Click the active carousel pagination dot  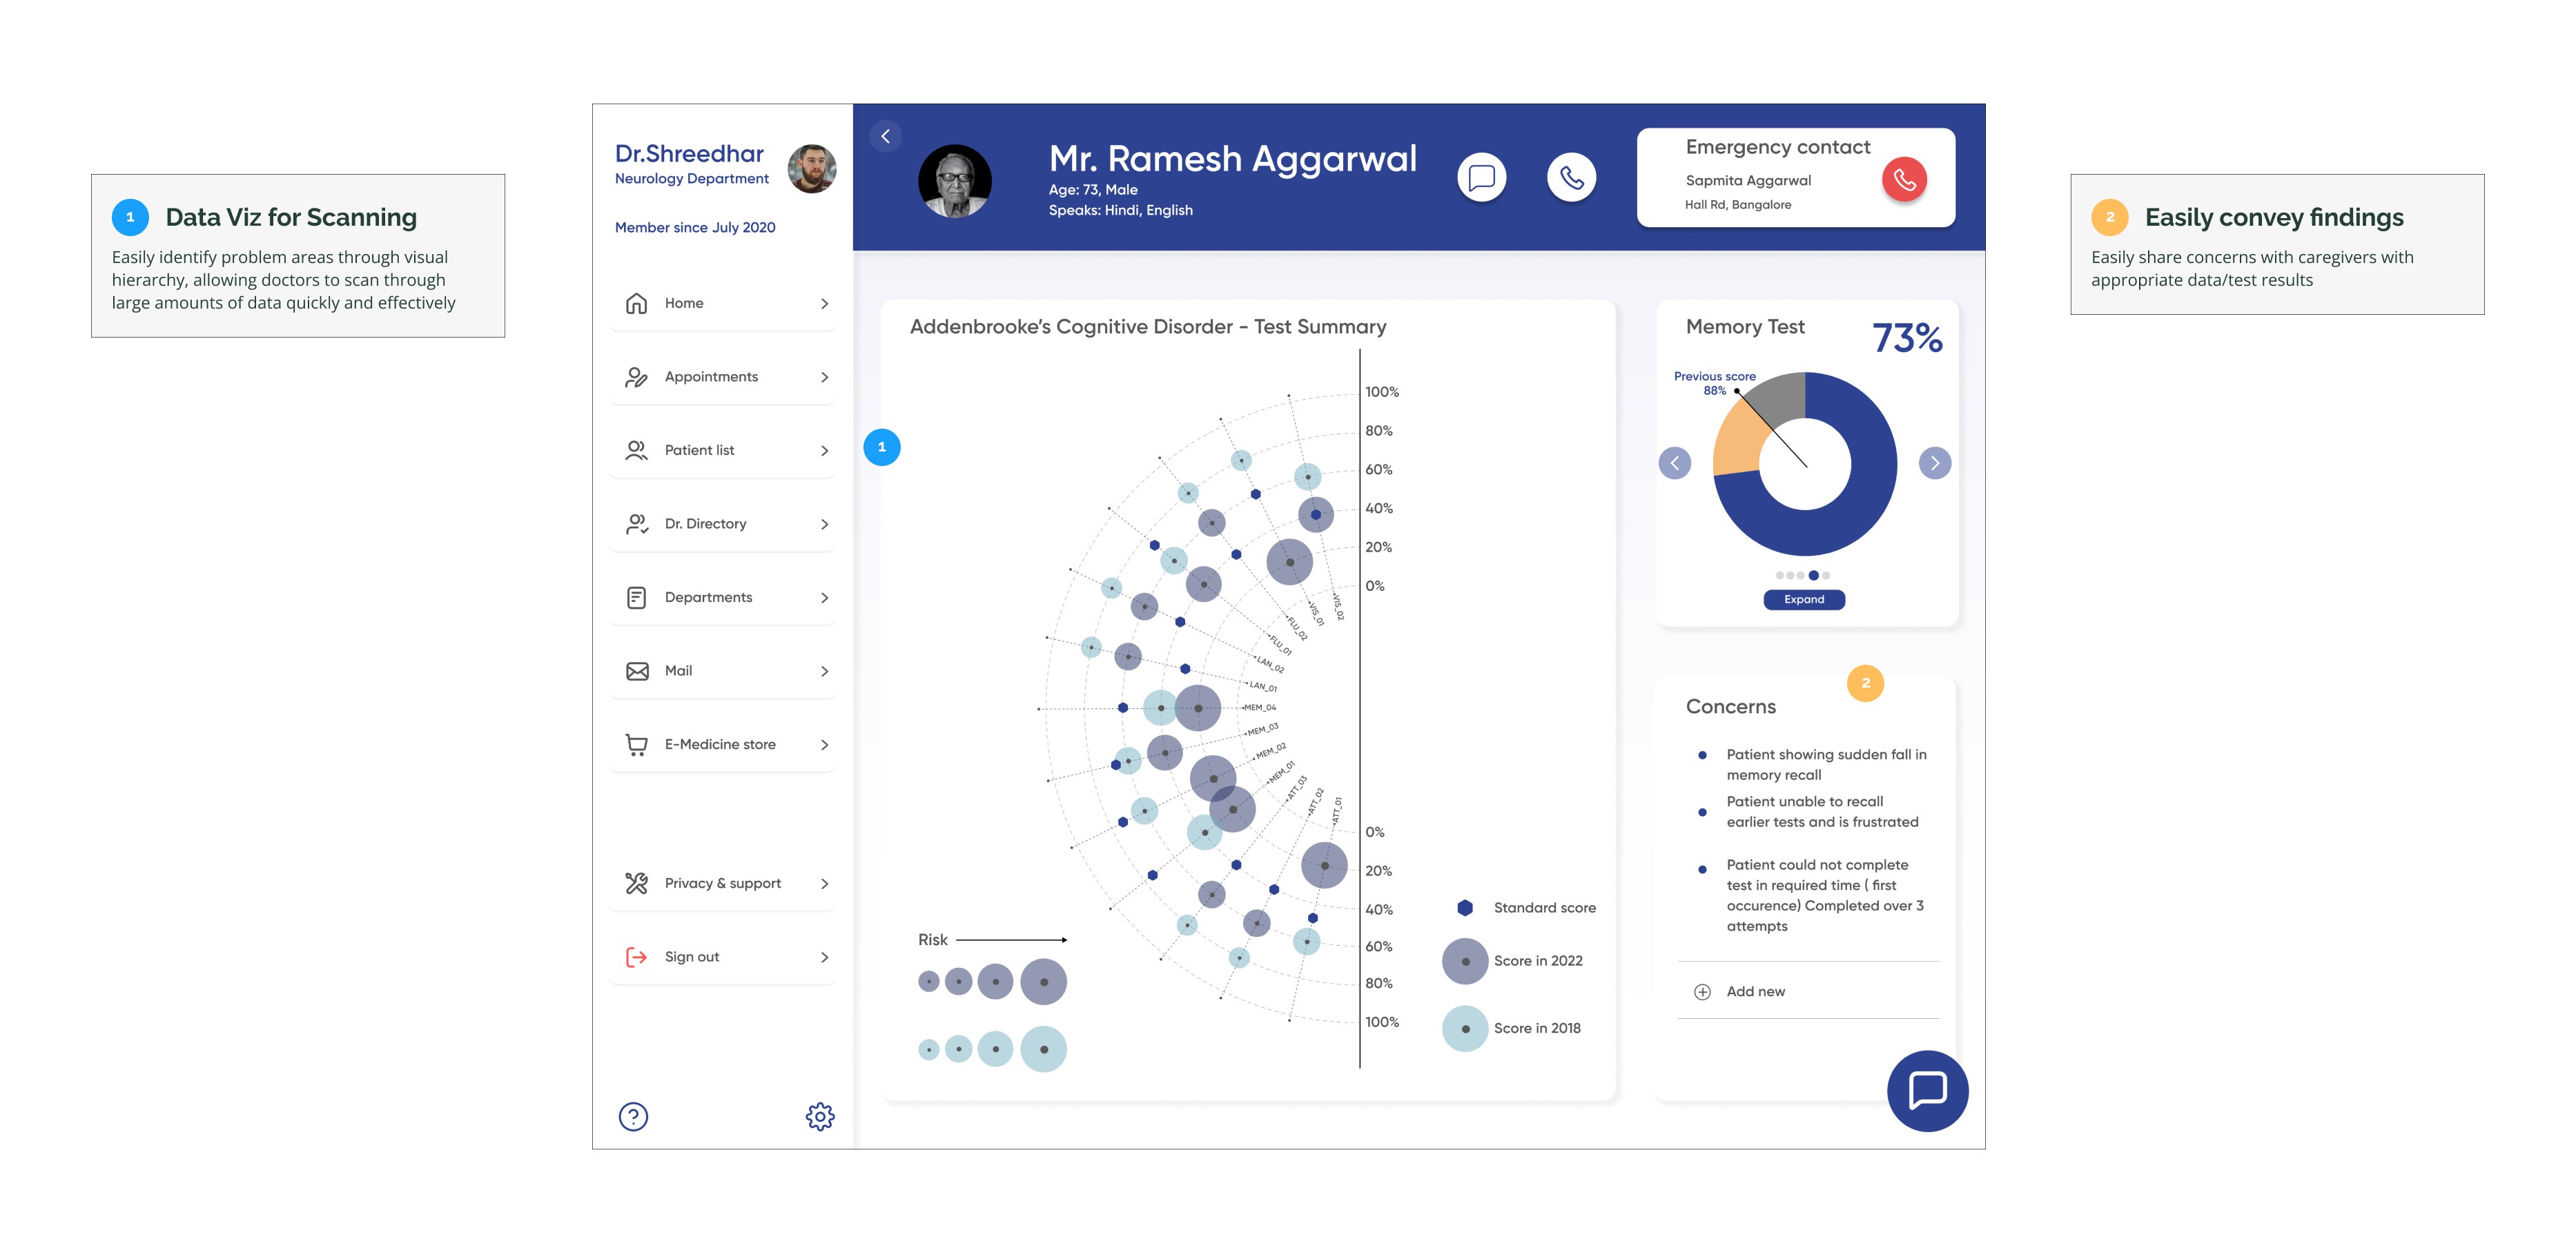pos(1813,576)
